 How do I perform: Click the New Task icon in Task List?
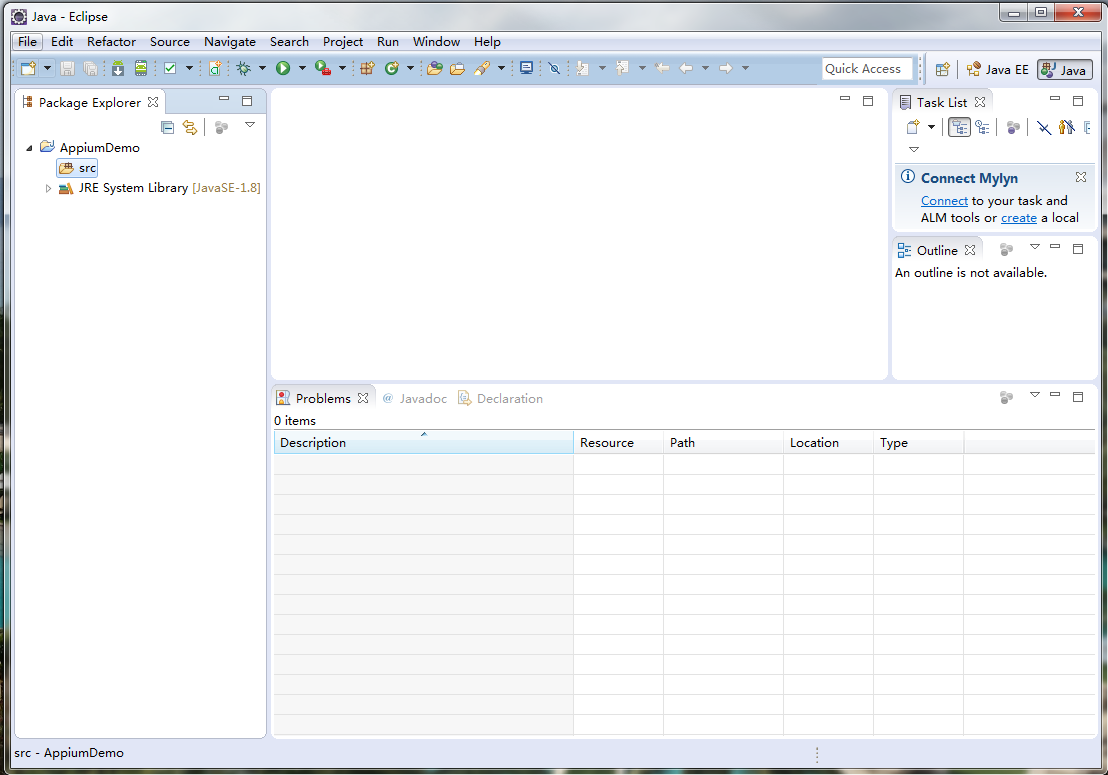tap(913, 127)
